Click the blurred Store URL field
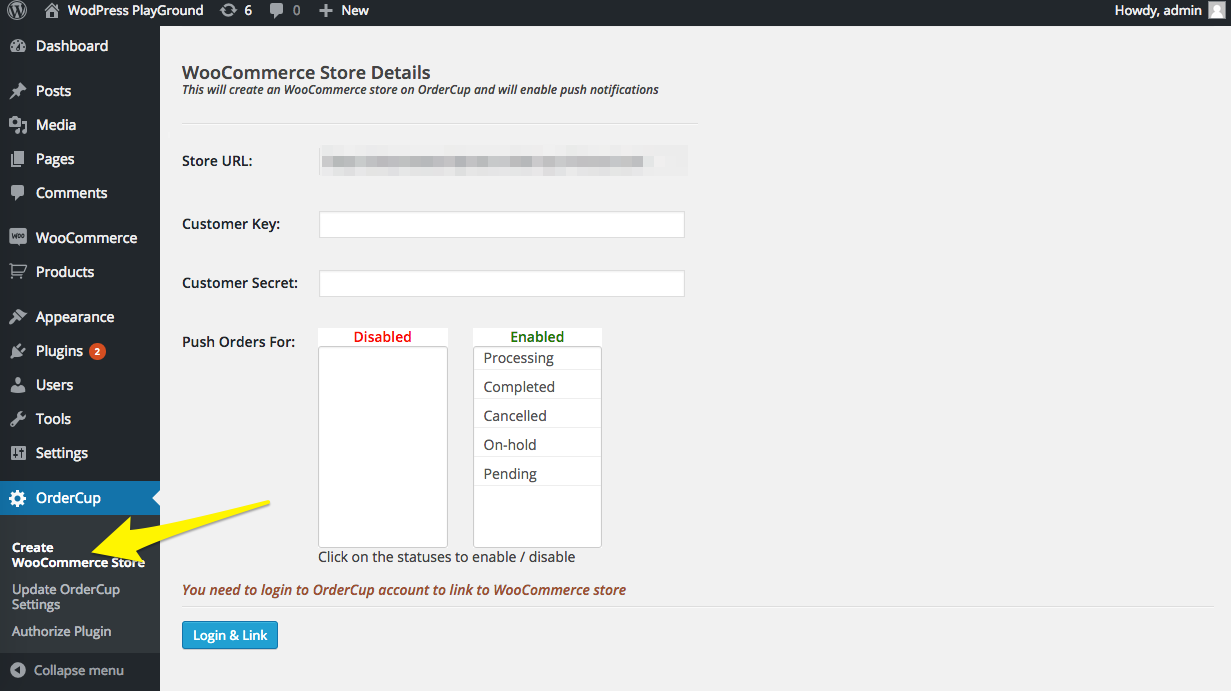Screen dimensions: 1231x691 (x=503, y=161)
